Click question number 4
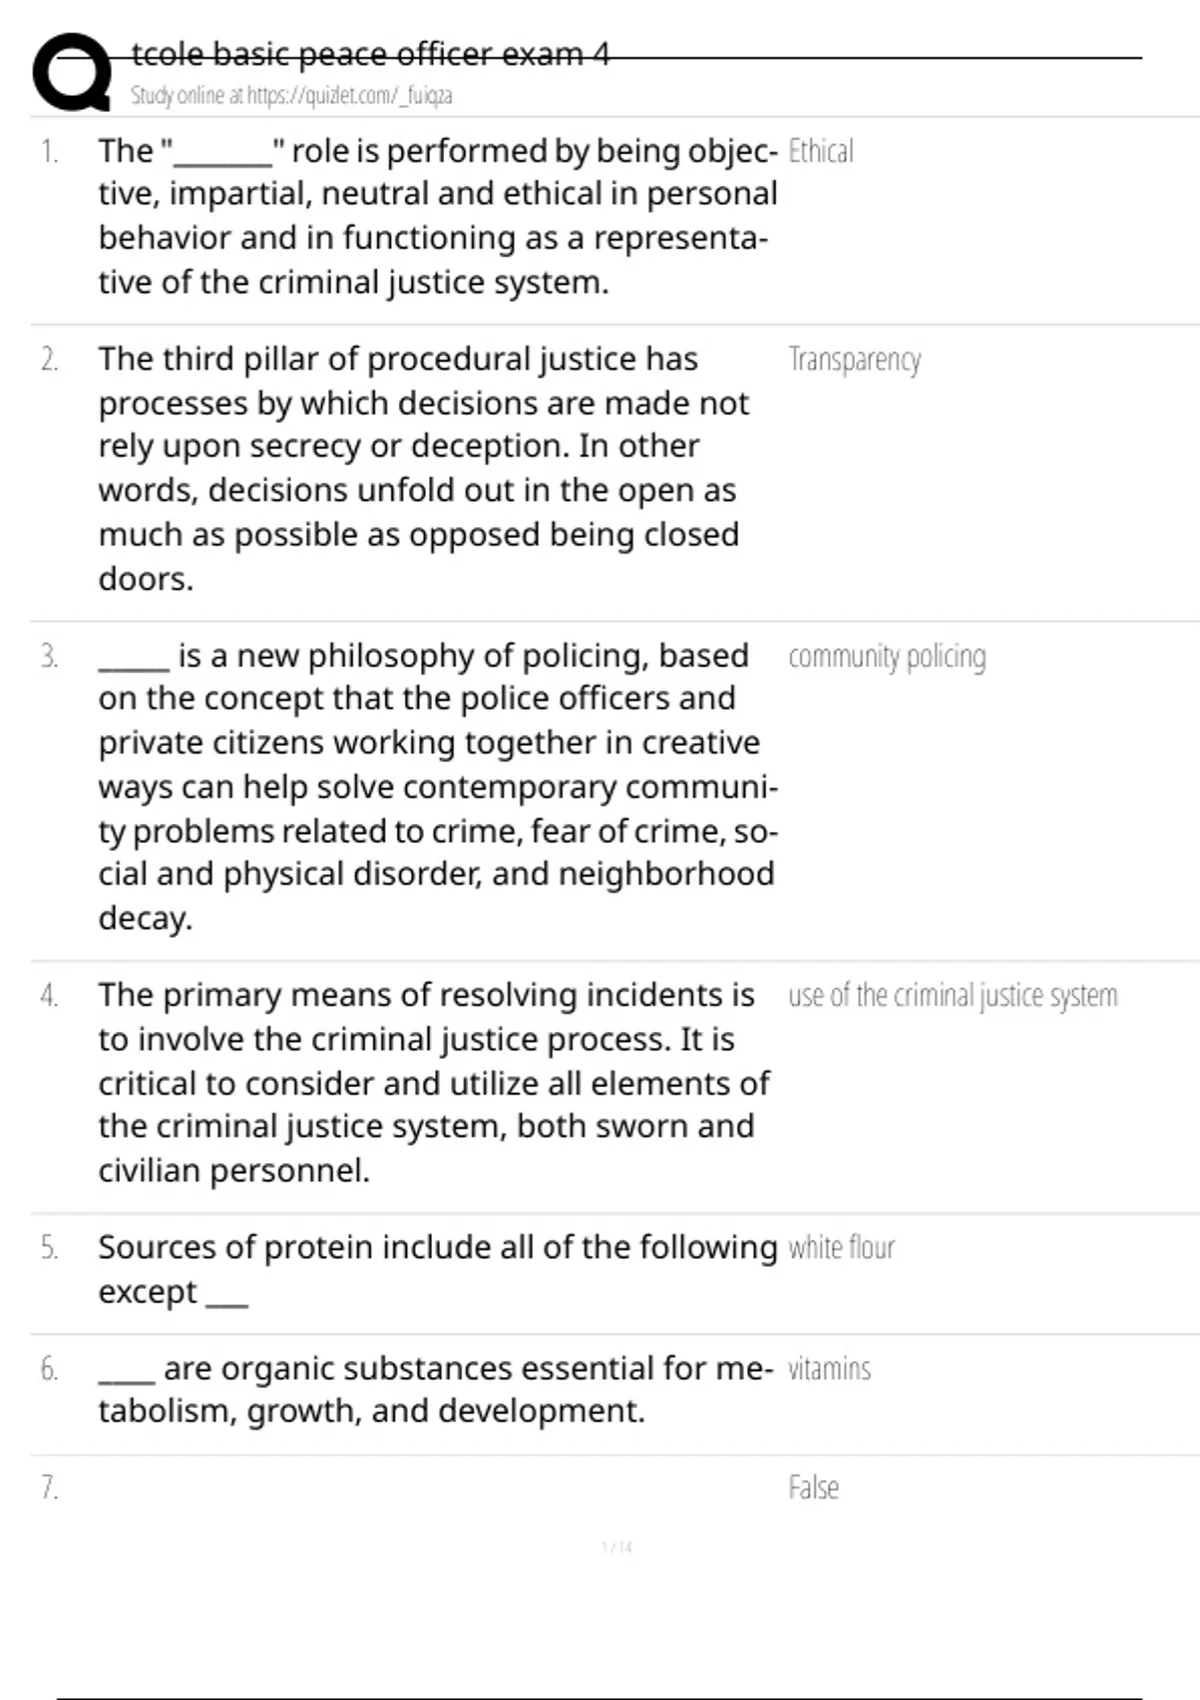The image size is (1200, 1700). [49, 996]
